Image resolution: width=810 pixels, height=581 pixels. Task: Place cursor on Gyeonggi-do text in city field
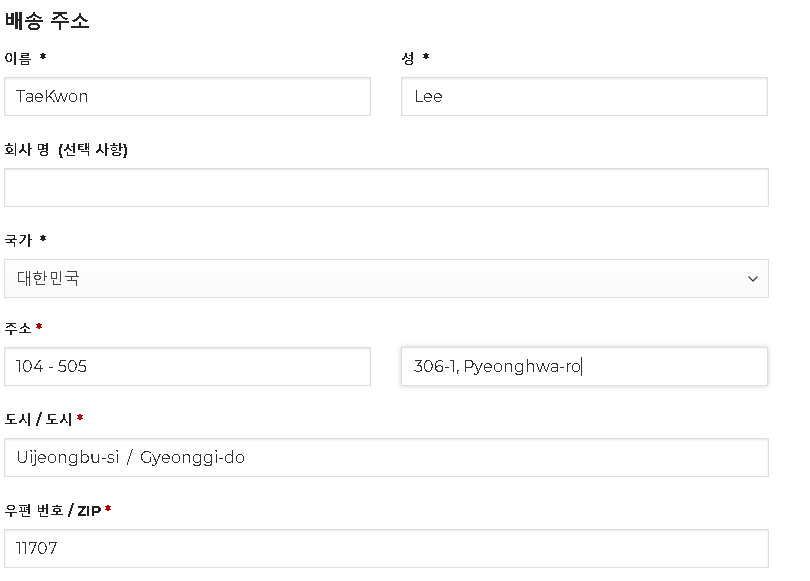tap(192, 458)
